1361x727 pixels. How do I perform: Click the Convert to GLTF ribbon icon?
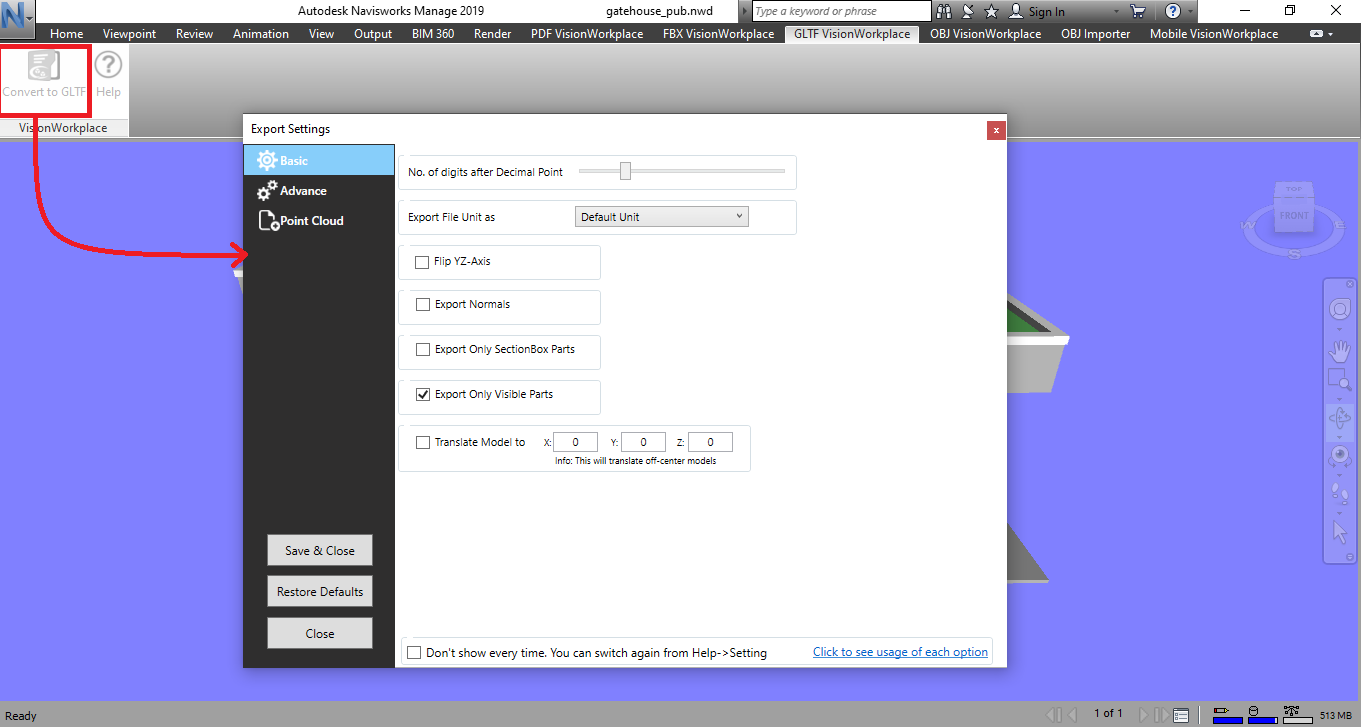click(x=44, y=67)
